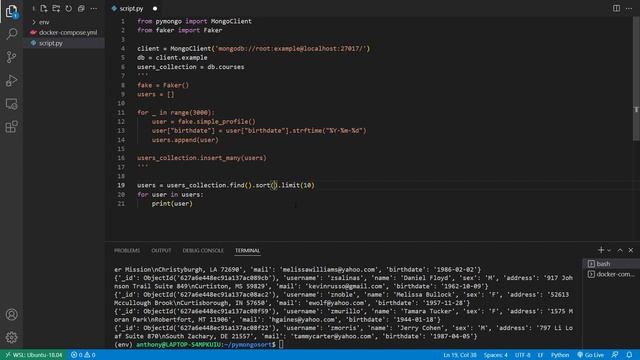Change indentation via Spaces: 4

tap(496, 355)
